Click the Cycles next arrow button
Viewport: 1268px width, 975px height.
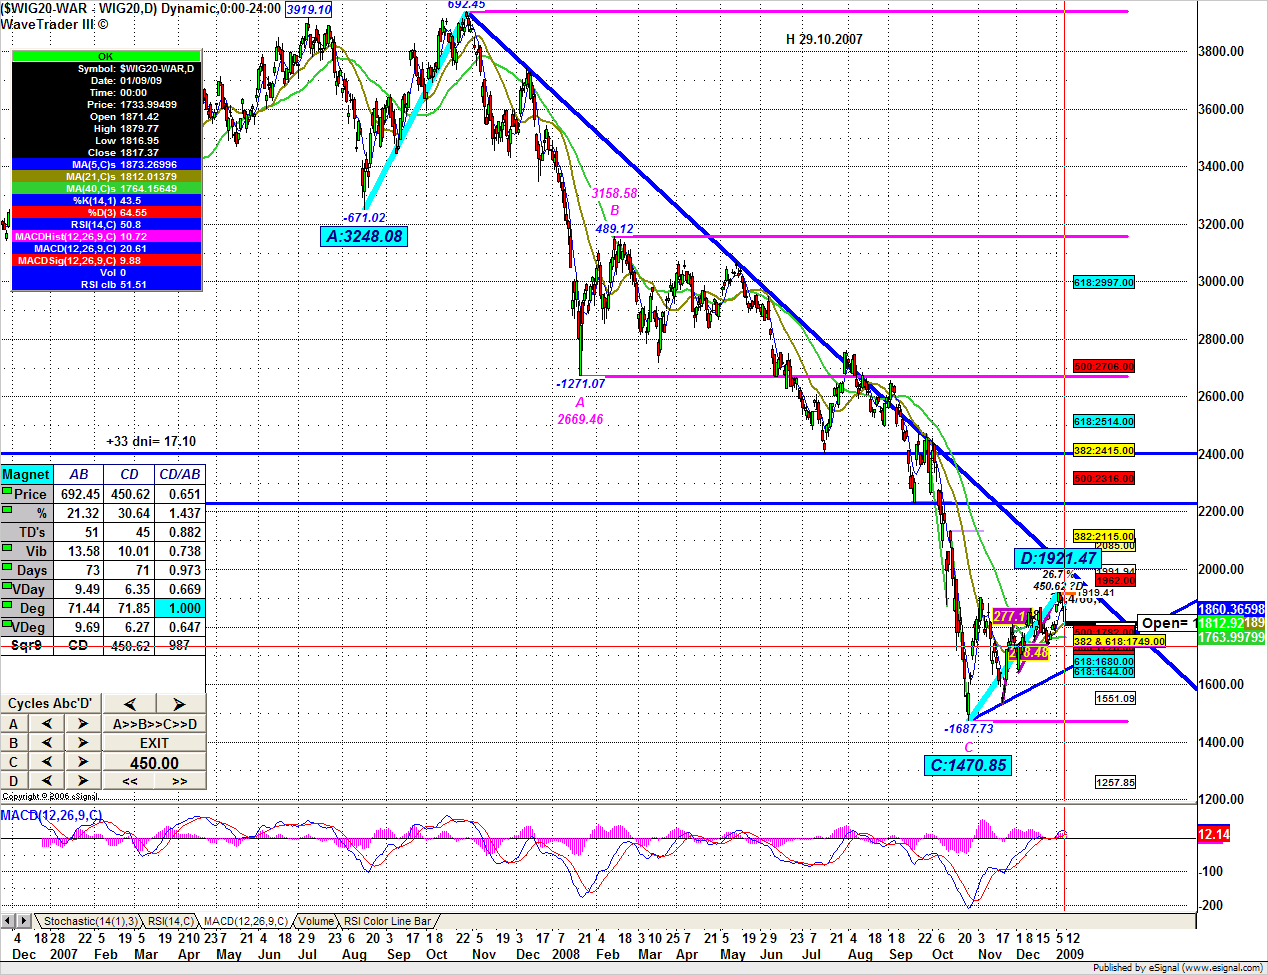pyautogui.click(x=179, y=704)
